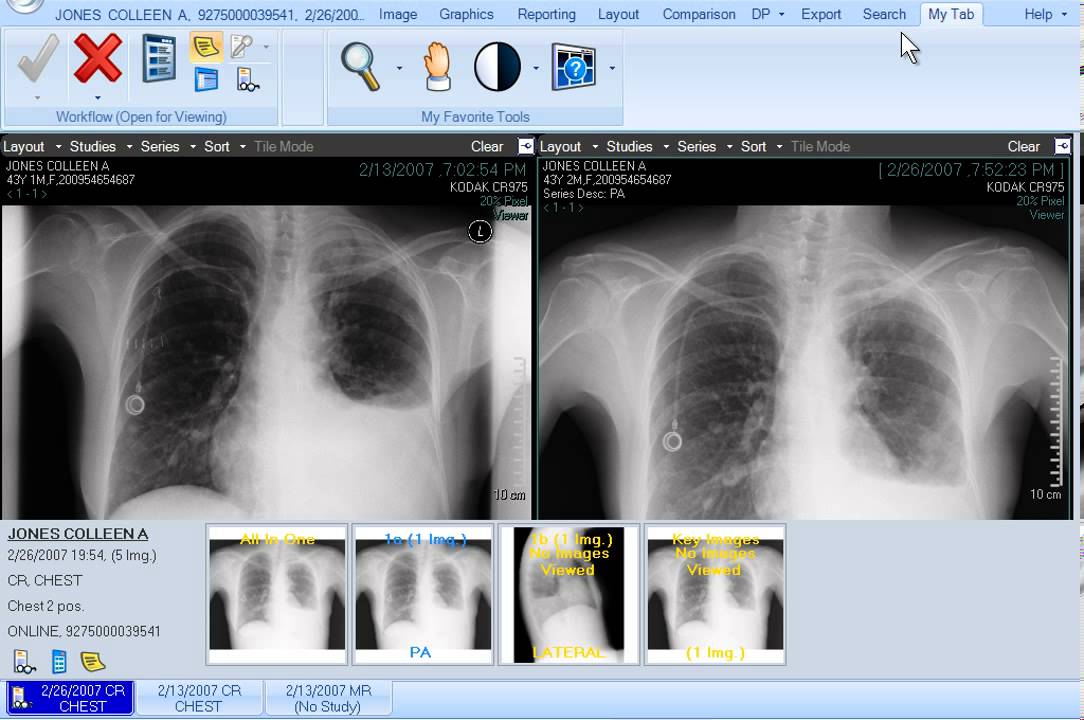Viewport: 1084px width, 720px height.
Task: Select the Key Images thumbnail
Action: (715, 595)
